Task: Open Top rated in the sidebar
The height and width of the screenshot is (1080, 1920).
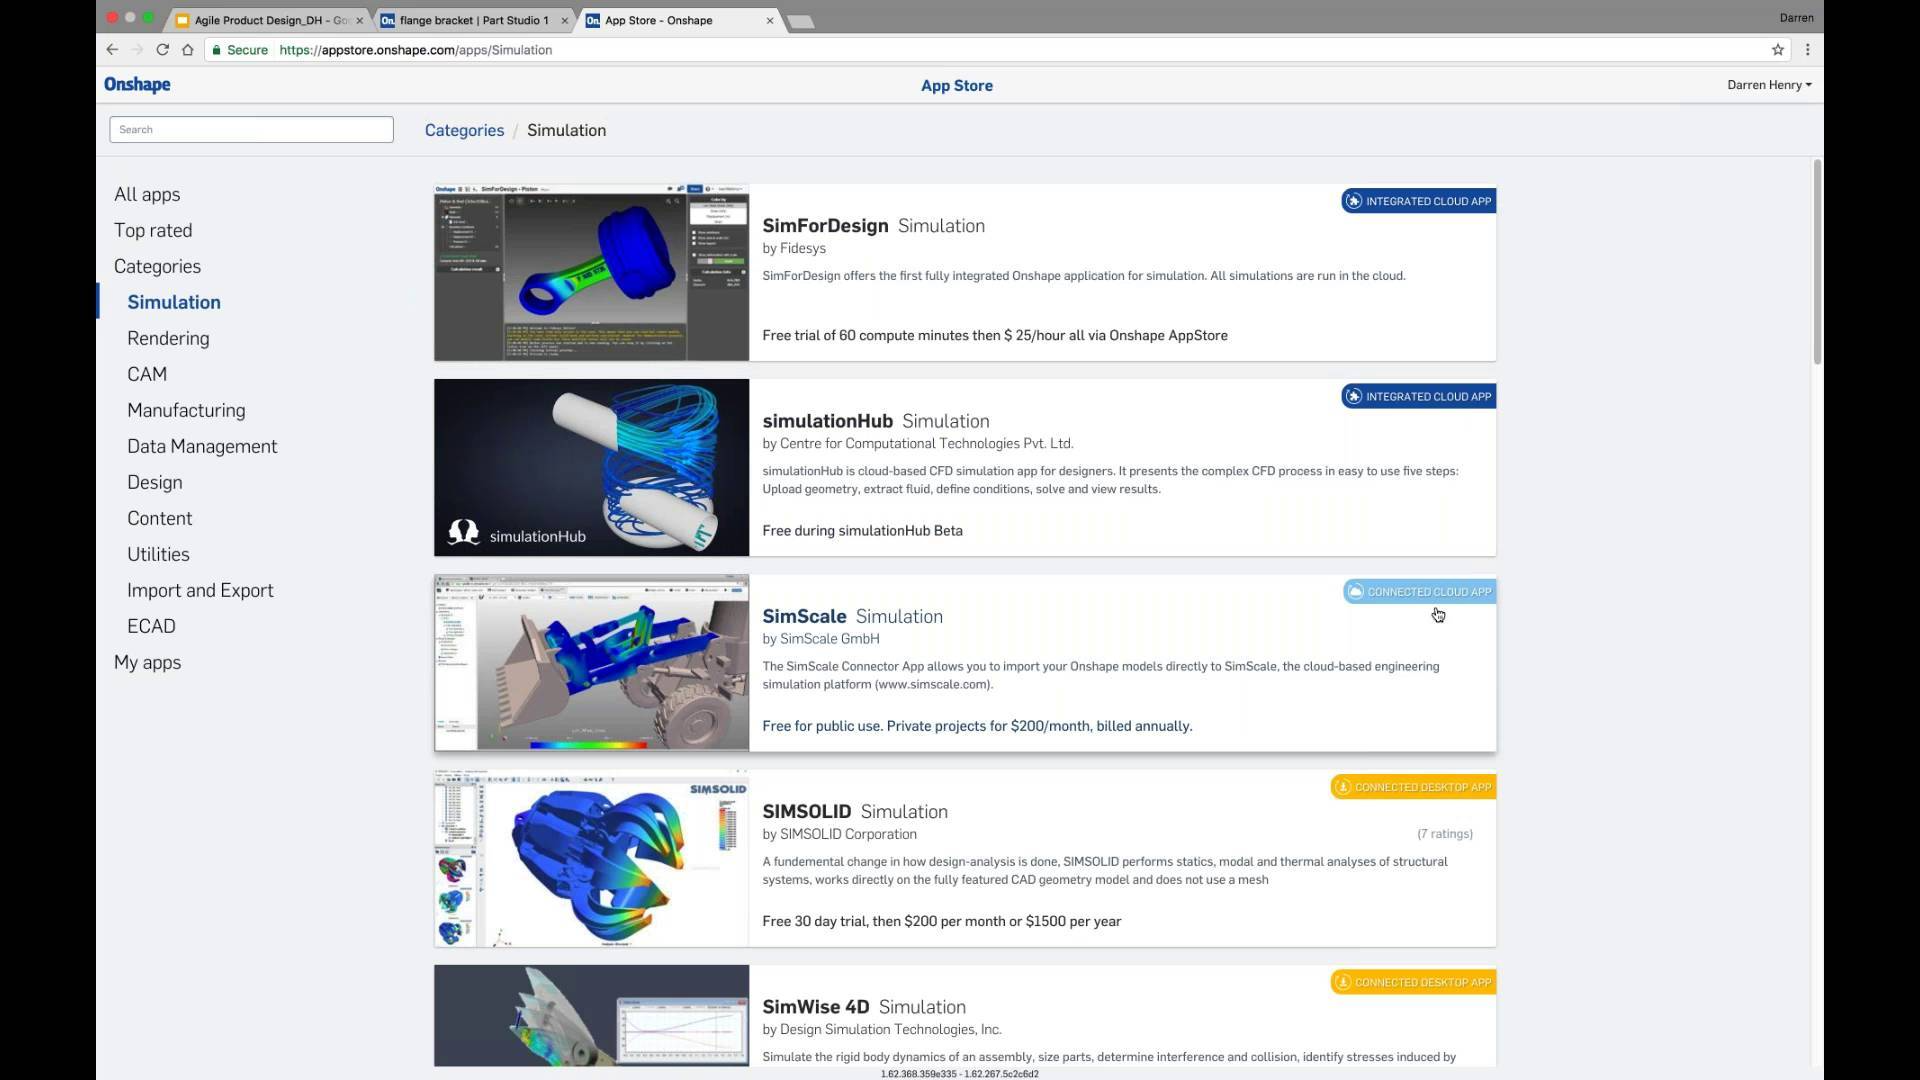Action: pyautogui.click(x=153, y=231)
